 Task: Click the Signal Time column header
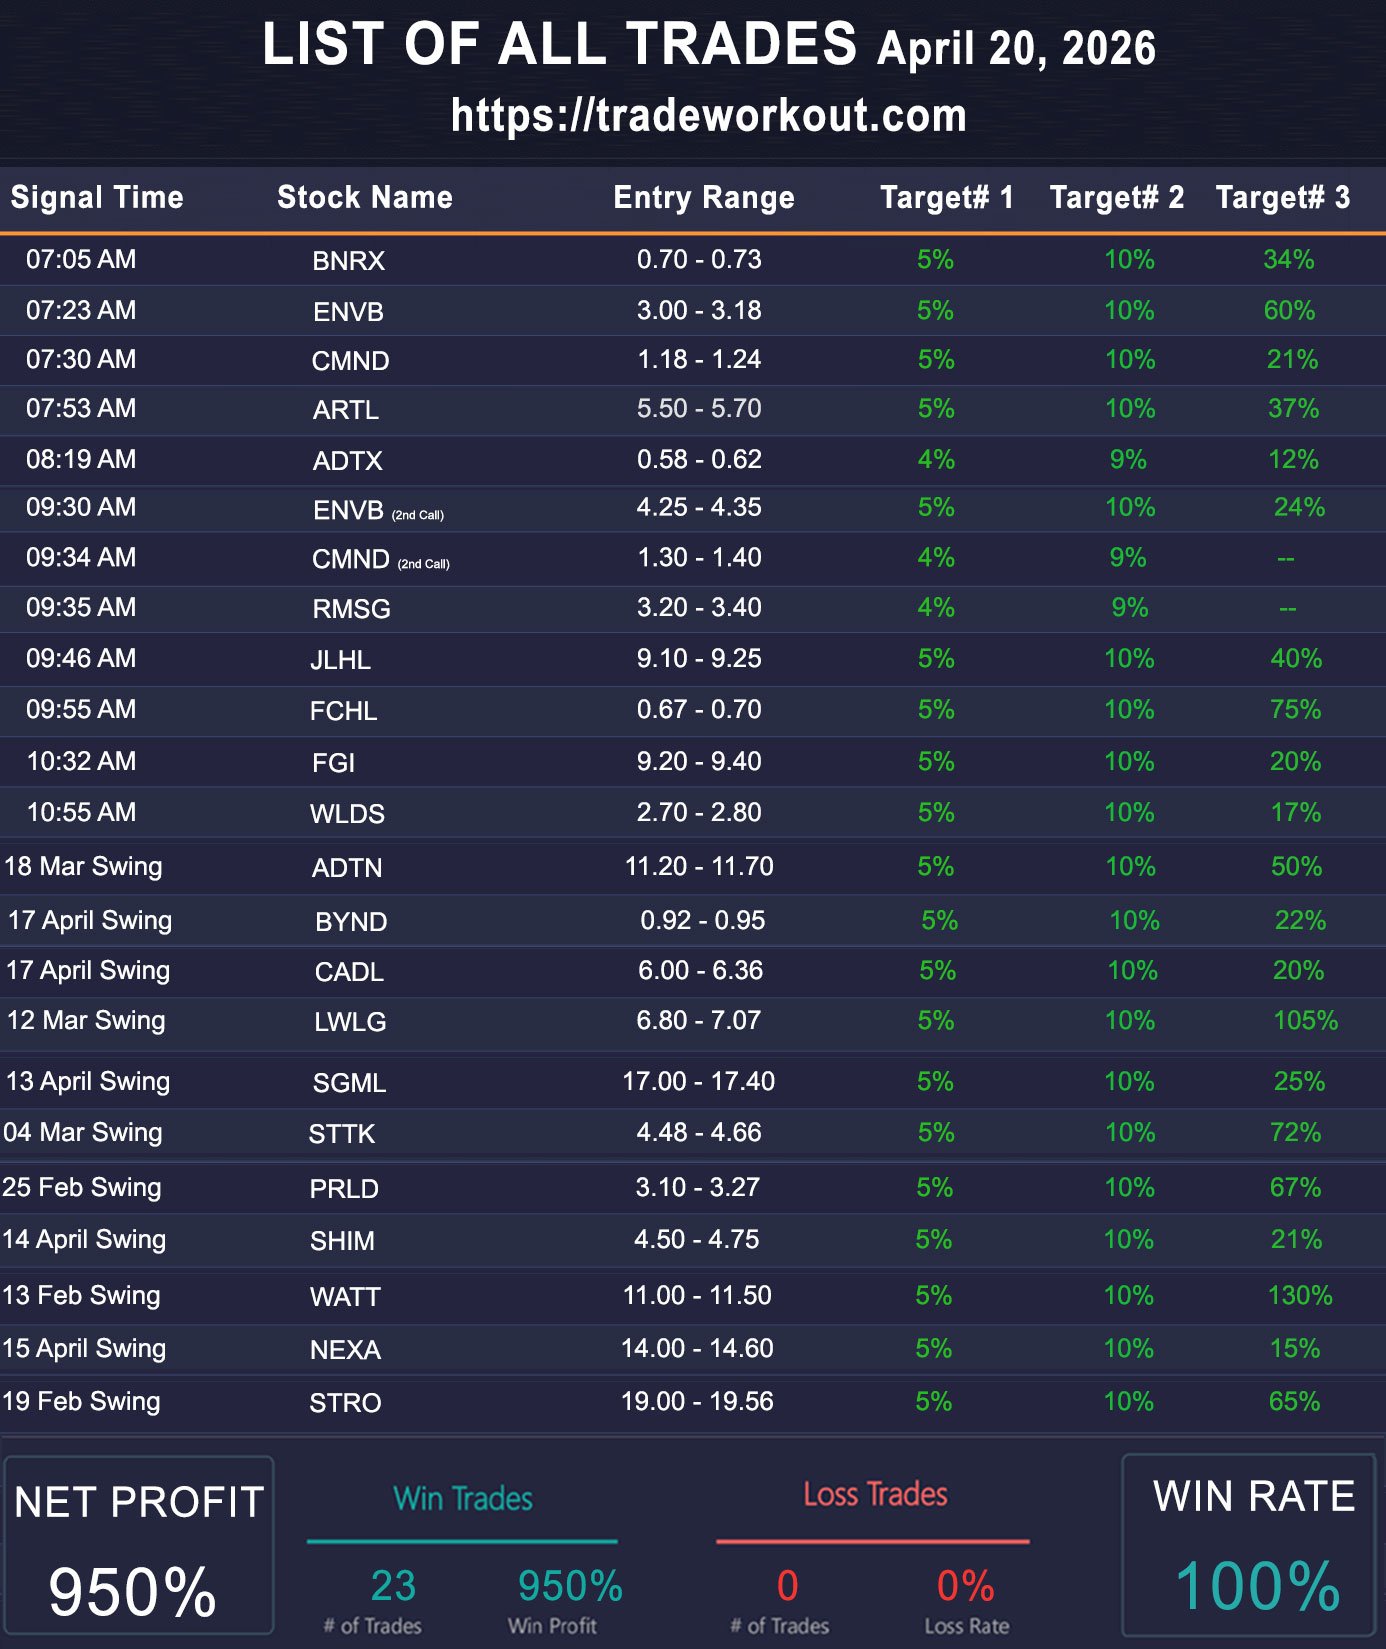[x=97, y=197]
